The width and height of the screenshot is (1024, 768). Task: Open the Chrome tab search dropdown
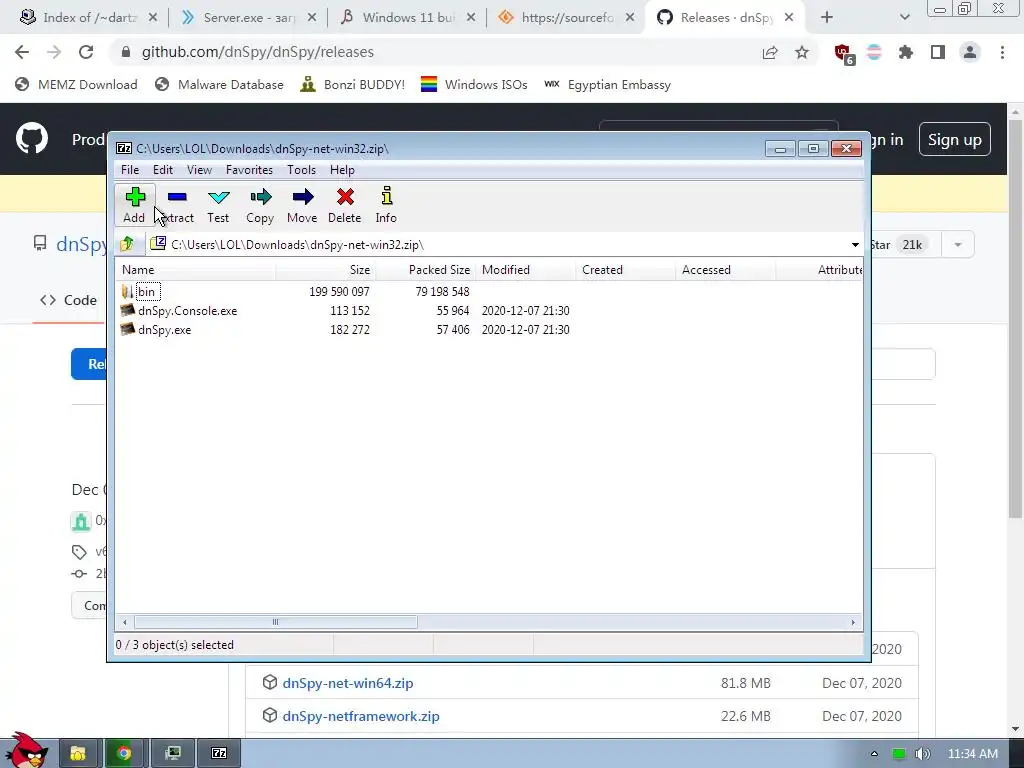904,18
